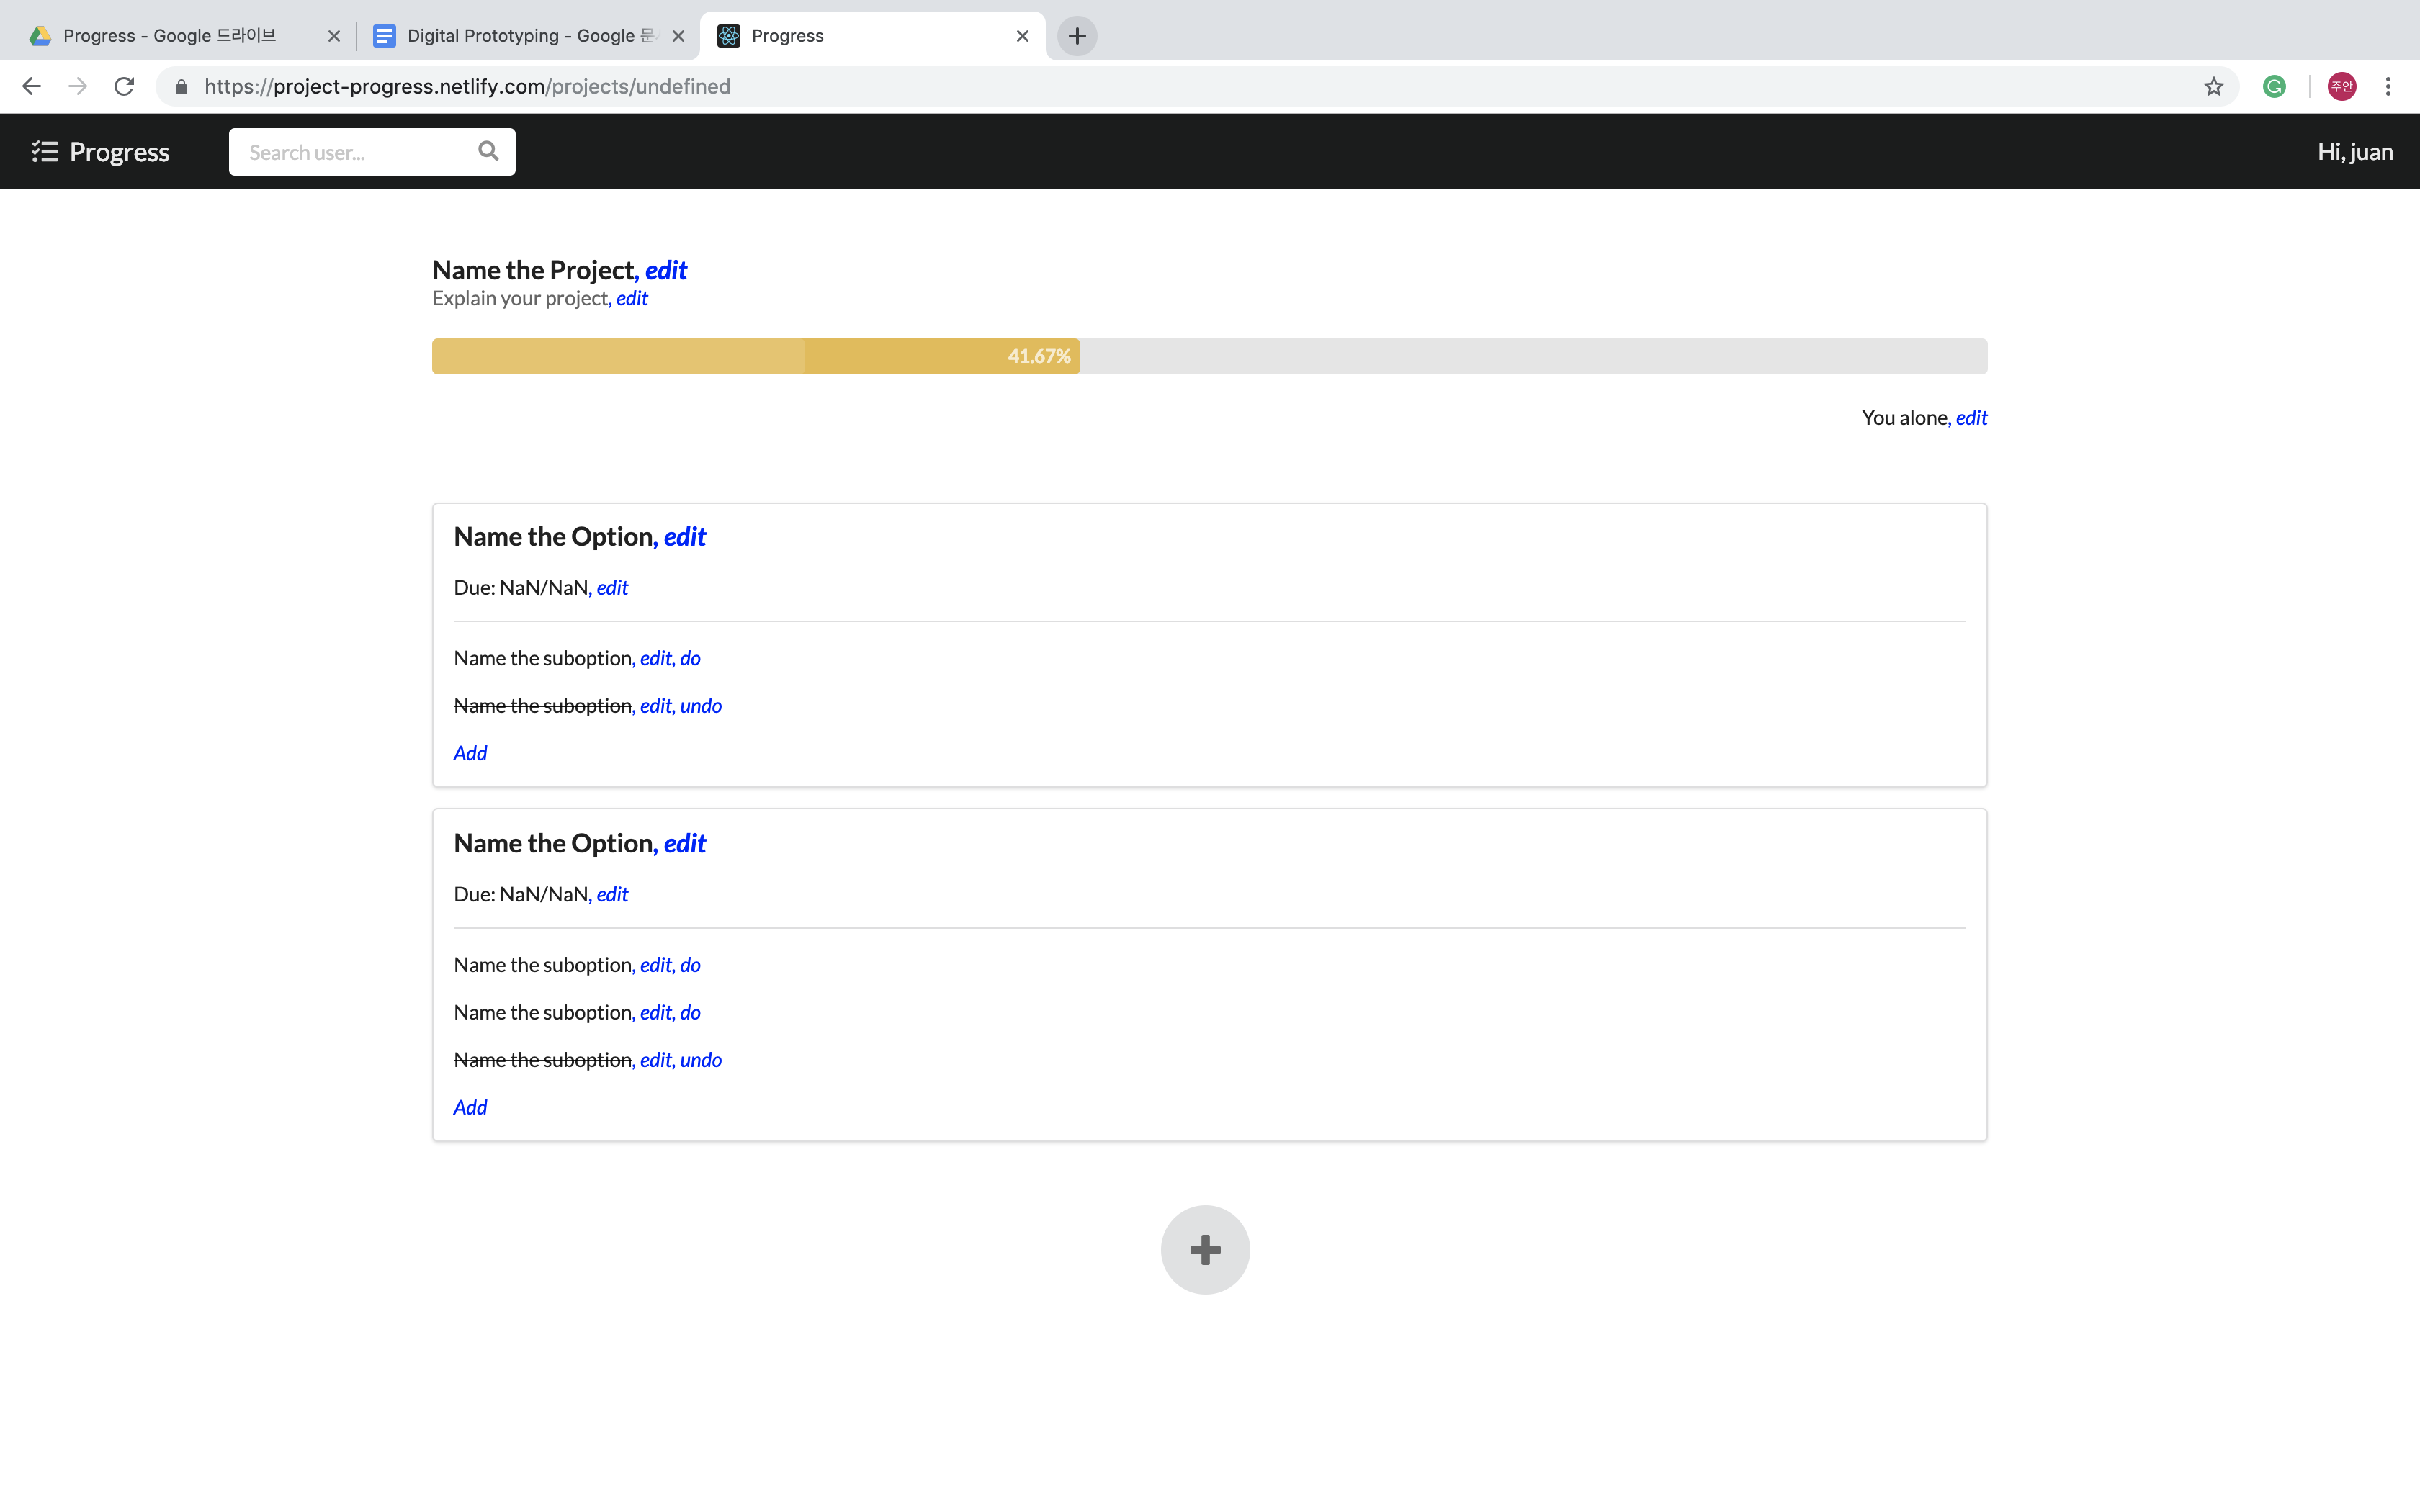Click the Progress checklist logo icon
Screen dimensions: 2420x1512
44,151
